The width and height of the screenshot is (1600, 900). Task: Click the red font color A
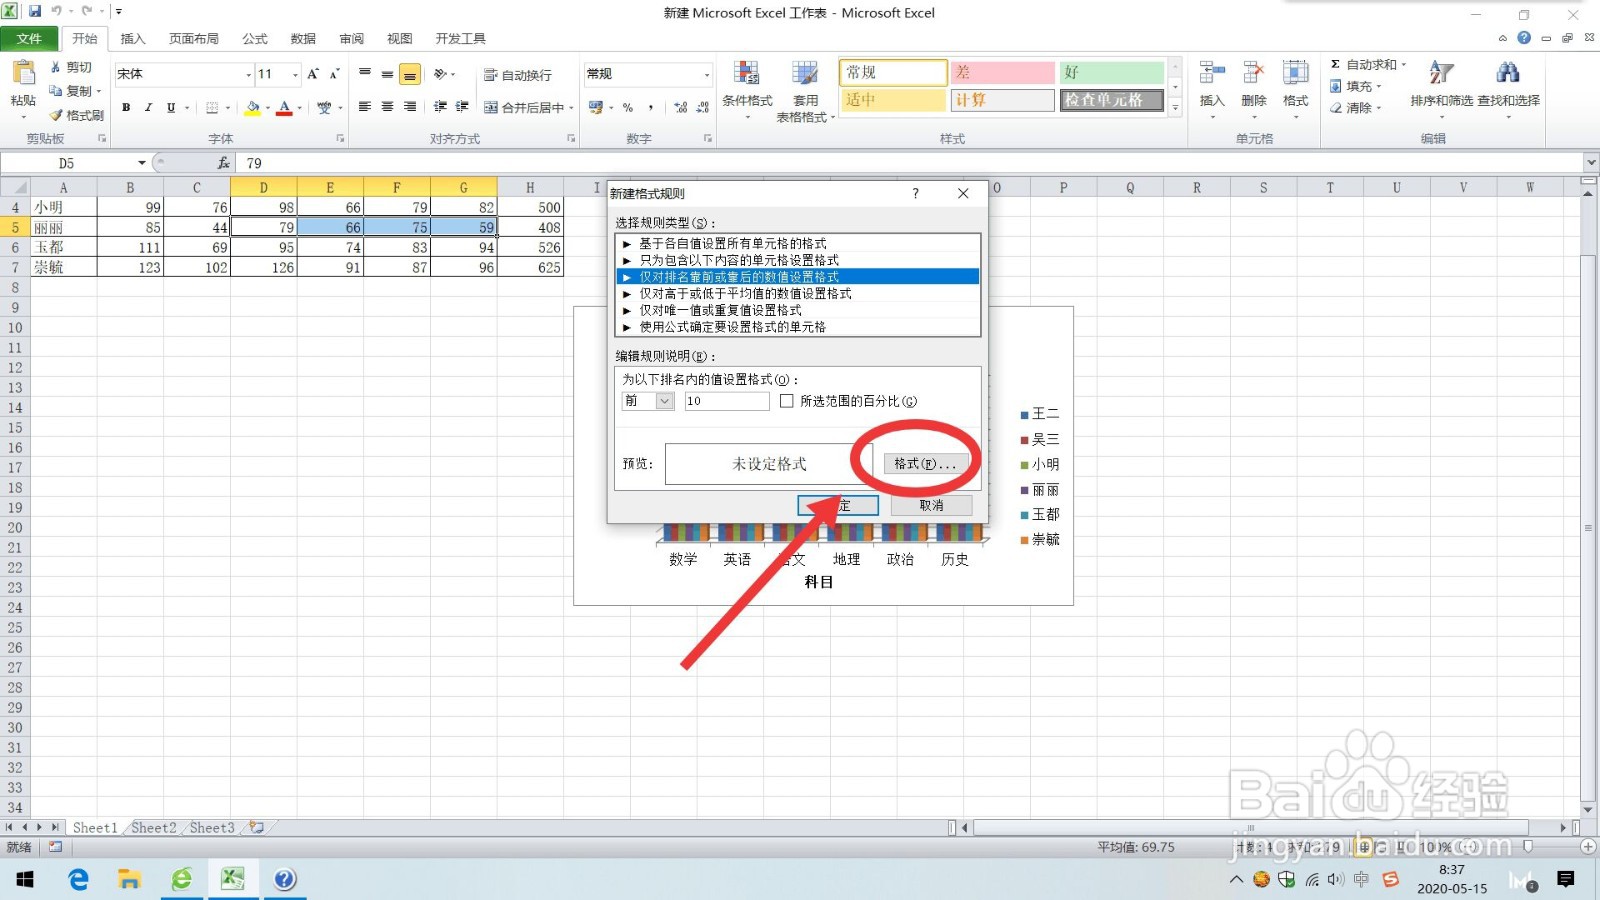pos(285,107)
